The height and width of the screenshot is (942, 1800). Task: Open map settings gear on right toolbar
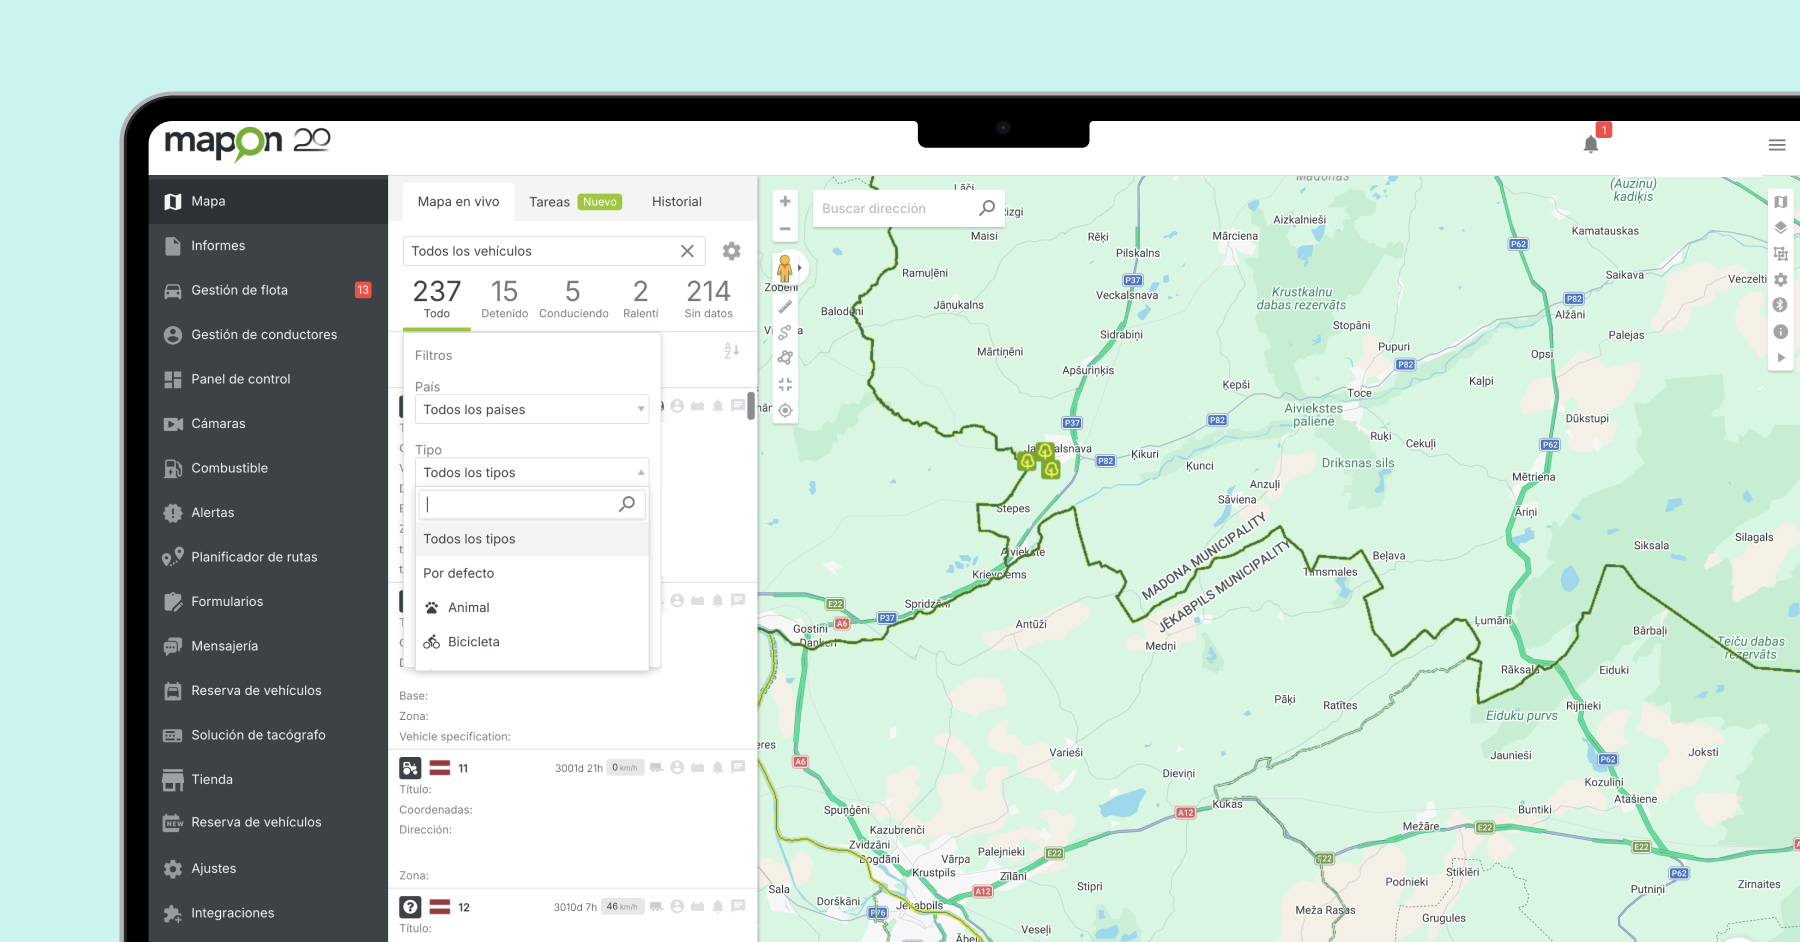coord(1781,280)
